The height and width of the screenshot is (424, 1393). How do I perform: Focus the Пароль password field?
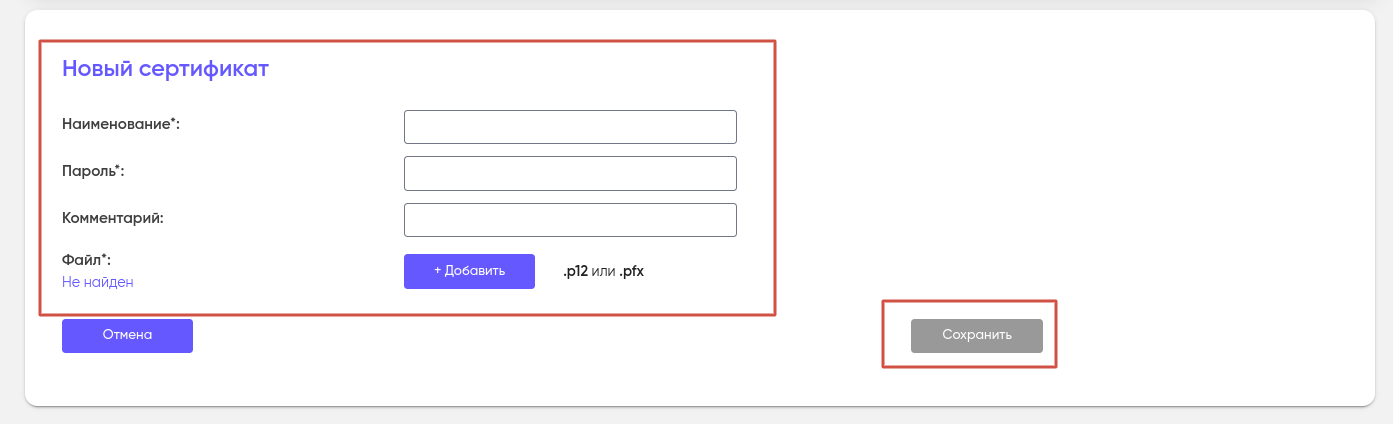tap(570, 173)
